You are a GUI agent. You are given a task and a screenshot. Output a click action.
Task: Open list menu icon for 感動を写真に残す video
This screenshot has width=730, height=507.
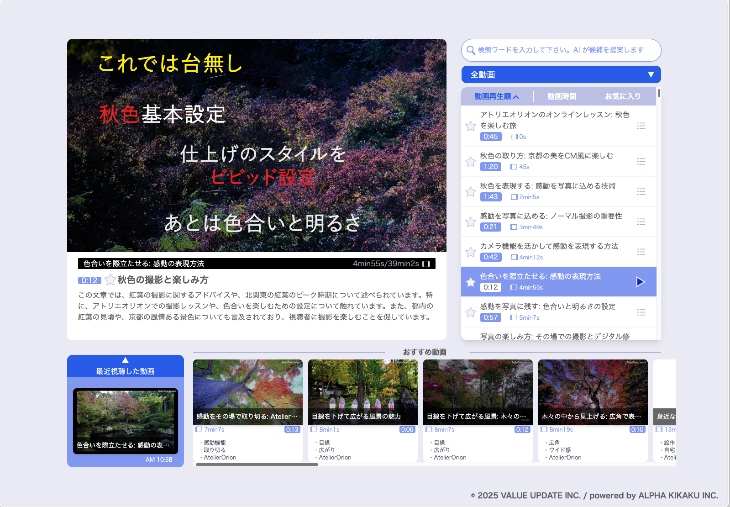click(x=641, y=312)
